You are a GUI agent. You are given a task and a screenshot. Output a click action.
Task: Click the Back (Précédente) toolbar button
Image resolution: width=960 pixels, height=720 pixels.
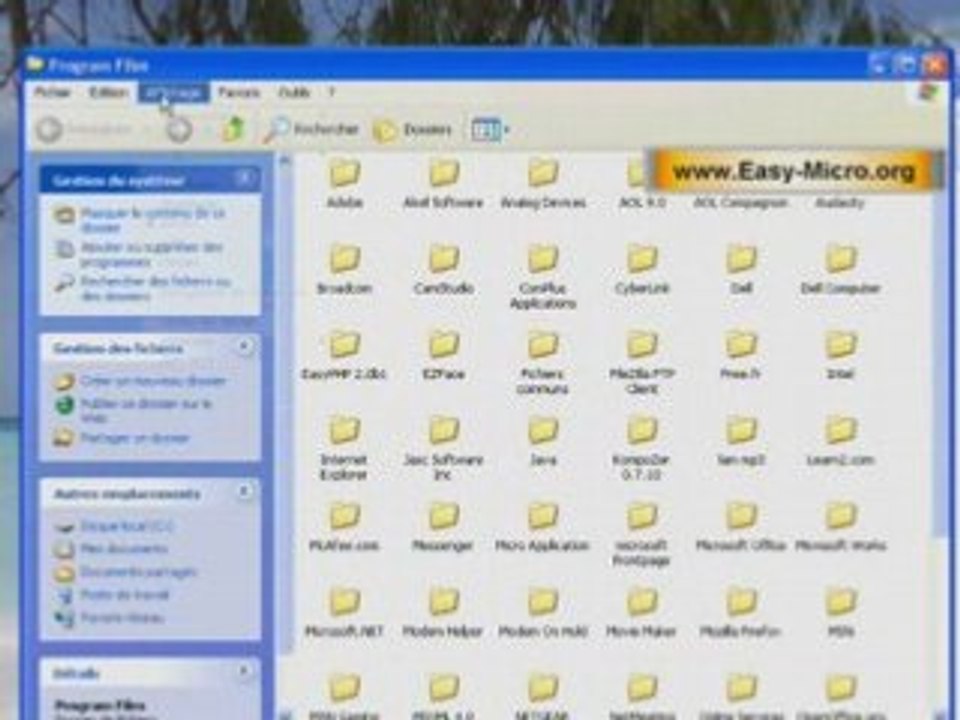[x=84, y=129]
